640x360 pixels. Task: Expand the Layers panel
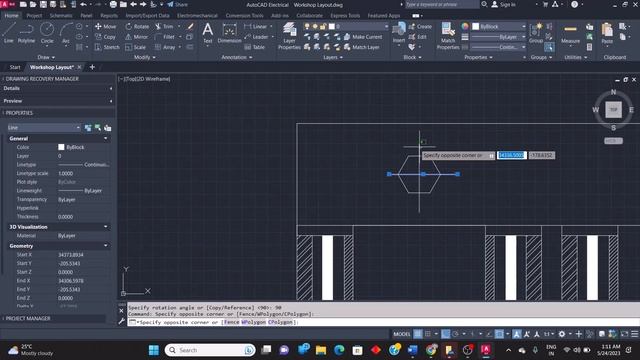pyautogui.click(x=333, y=58)
